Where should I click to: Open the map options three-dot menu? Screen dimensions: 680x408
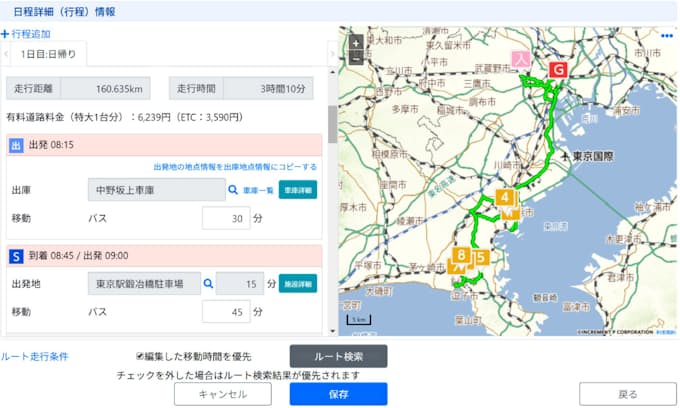pos(667,36)
